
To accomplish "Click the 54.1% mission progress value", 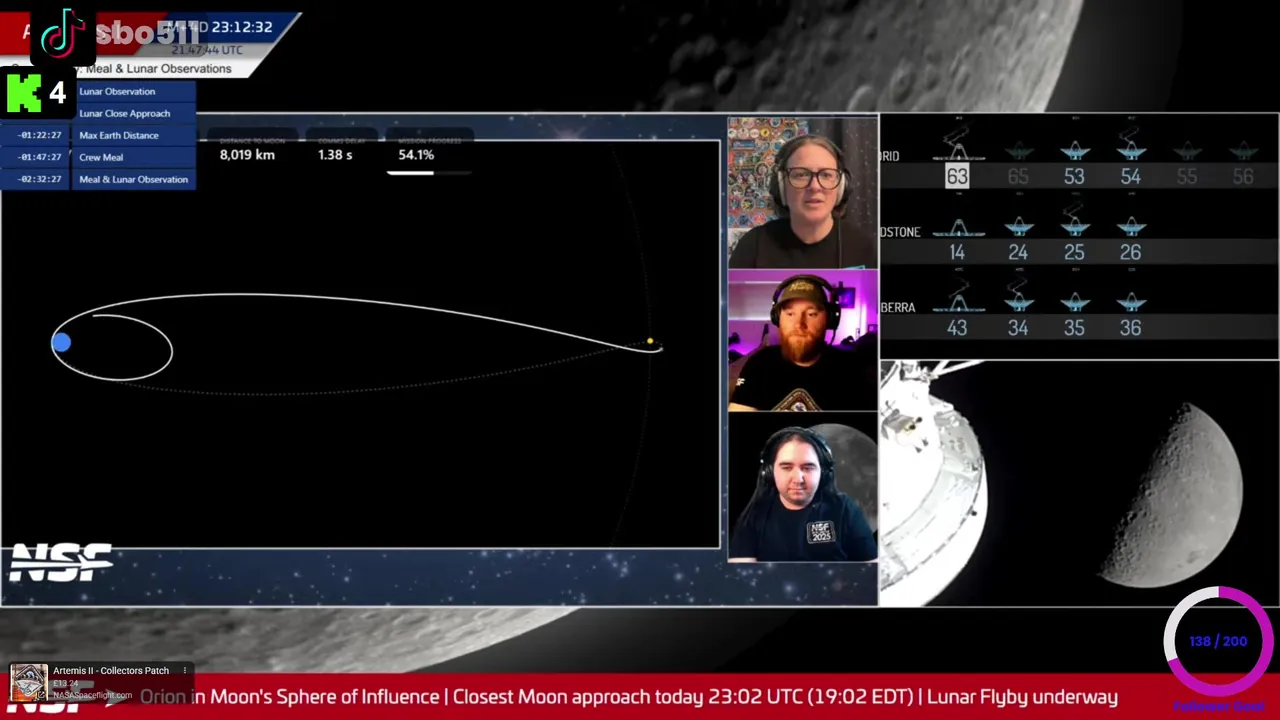I will click(x=416, y=155).
